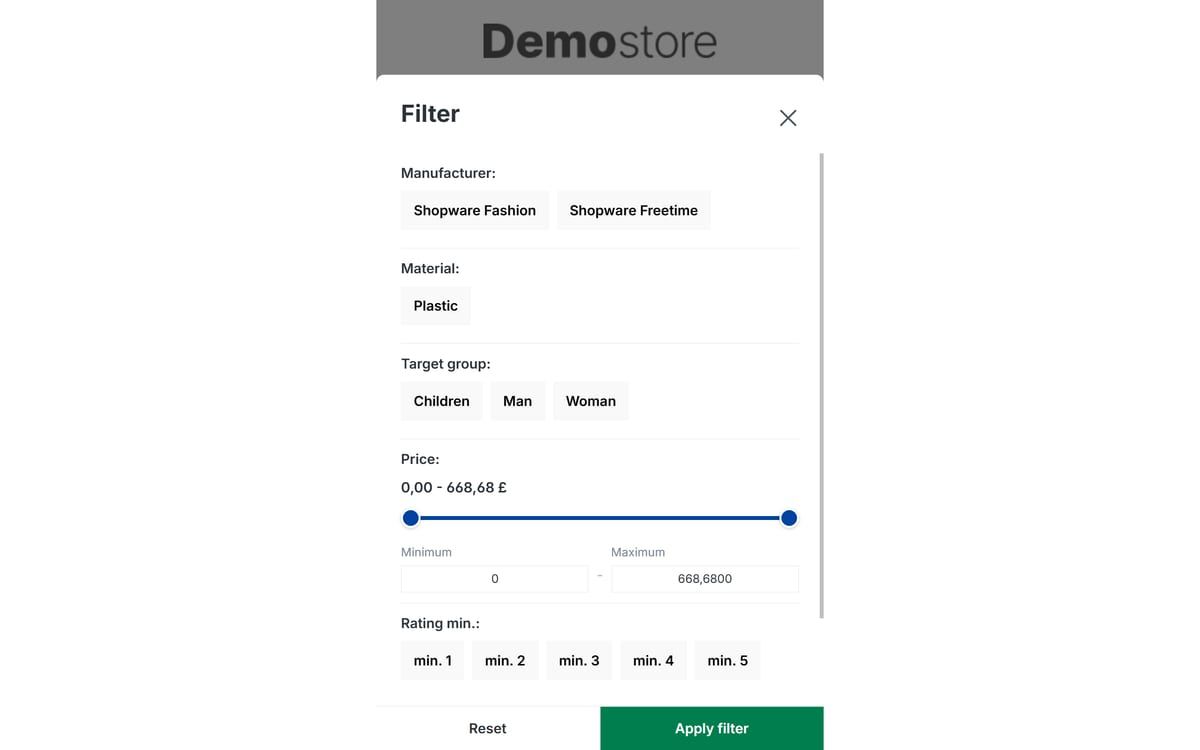This screenshot has height=750, width=1200.
Task: Click the green Apply filter button
Action: click(x=712, y=728)
